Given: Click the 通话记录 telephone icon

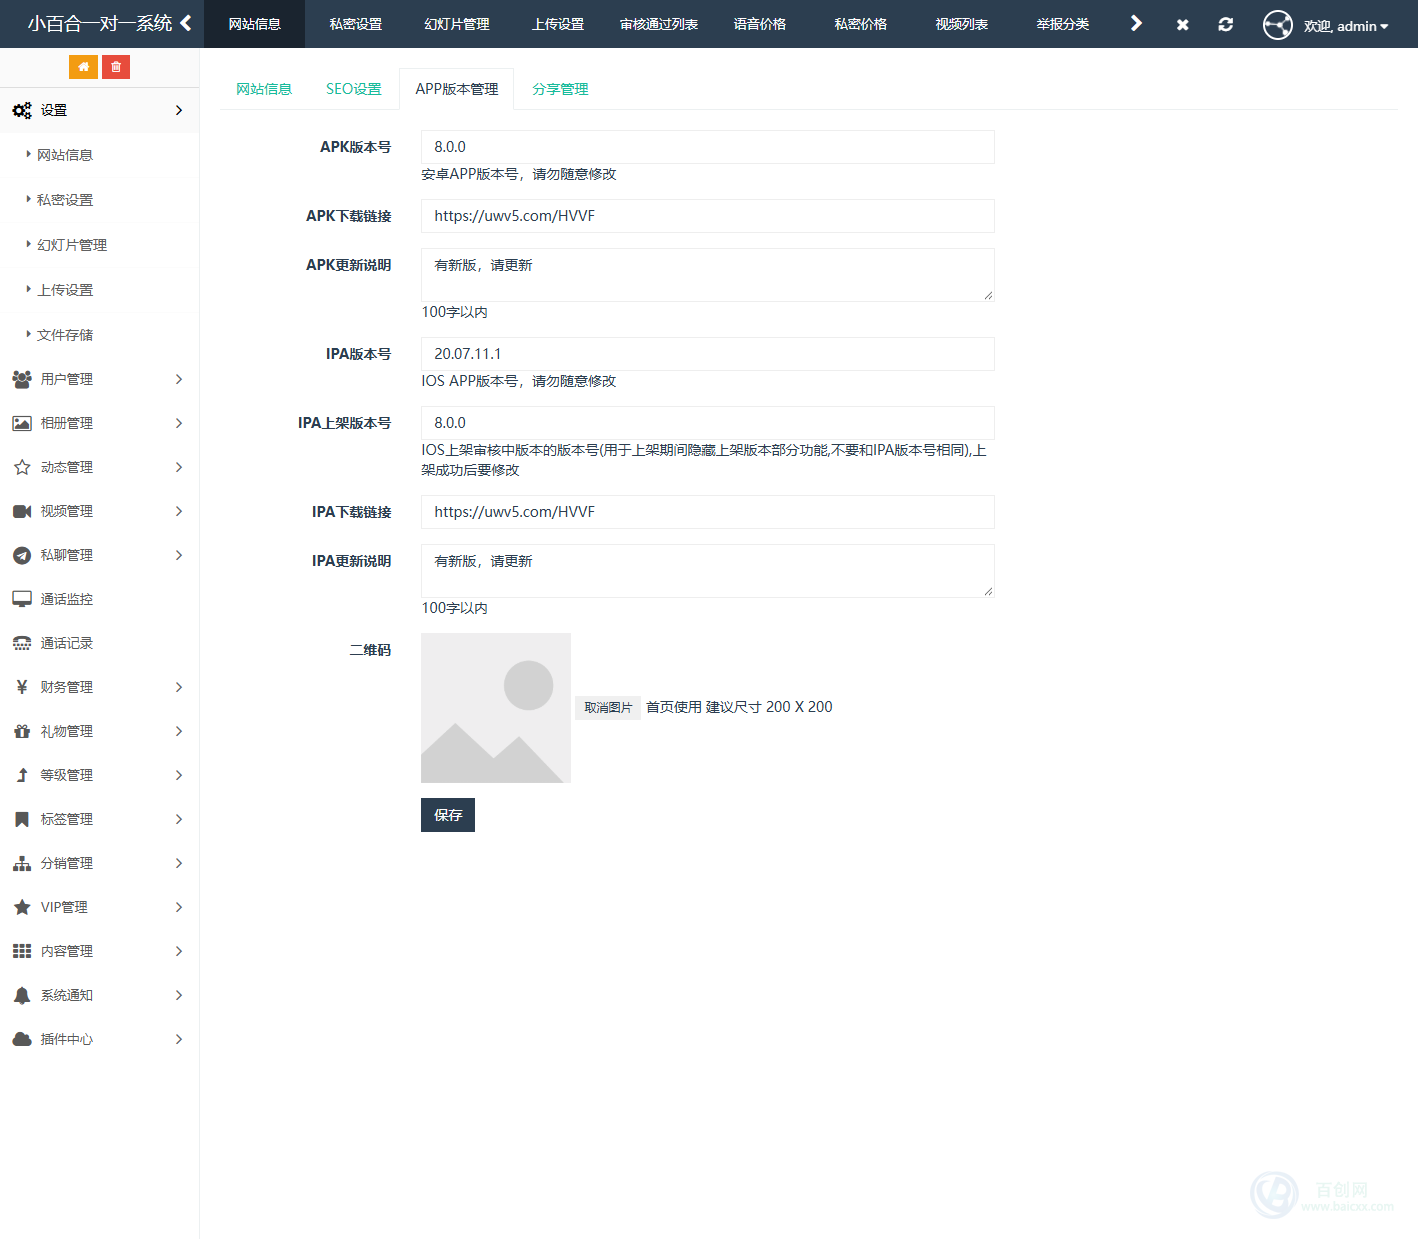Looking at the screenshot, I should pos(22,643).
